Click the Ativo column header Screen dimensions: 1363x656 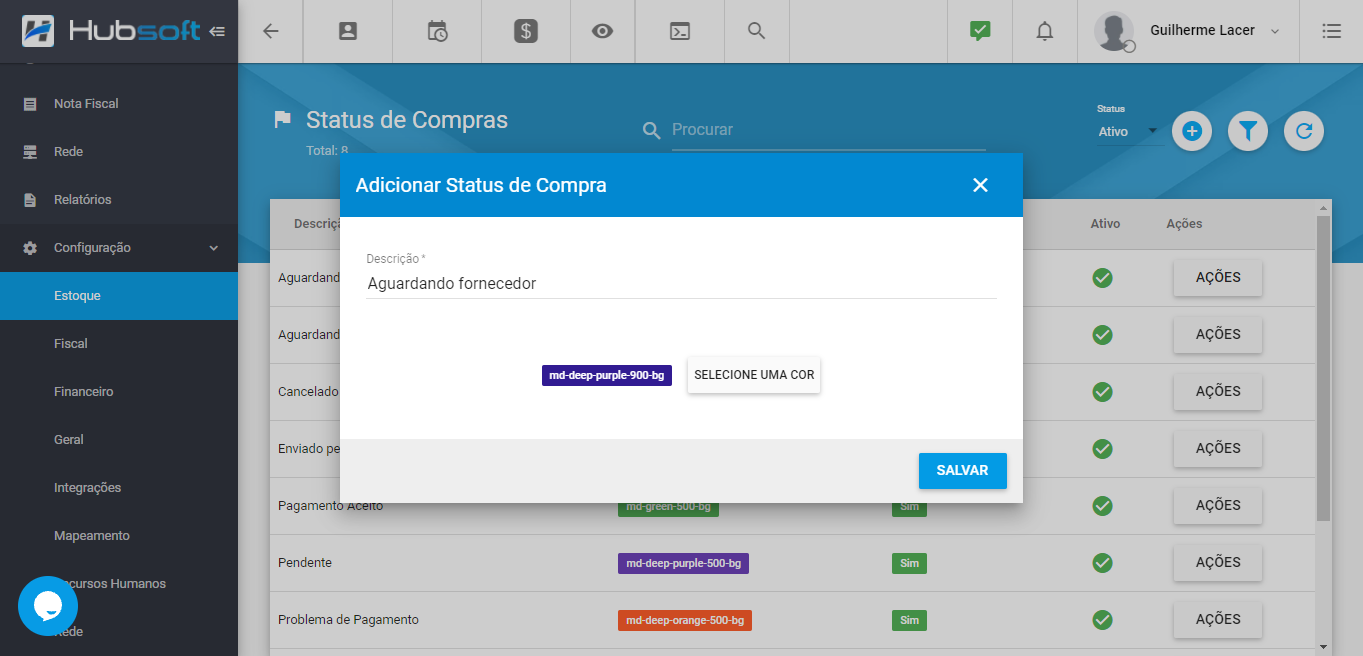tap(1105, 224)
